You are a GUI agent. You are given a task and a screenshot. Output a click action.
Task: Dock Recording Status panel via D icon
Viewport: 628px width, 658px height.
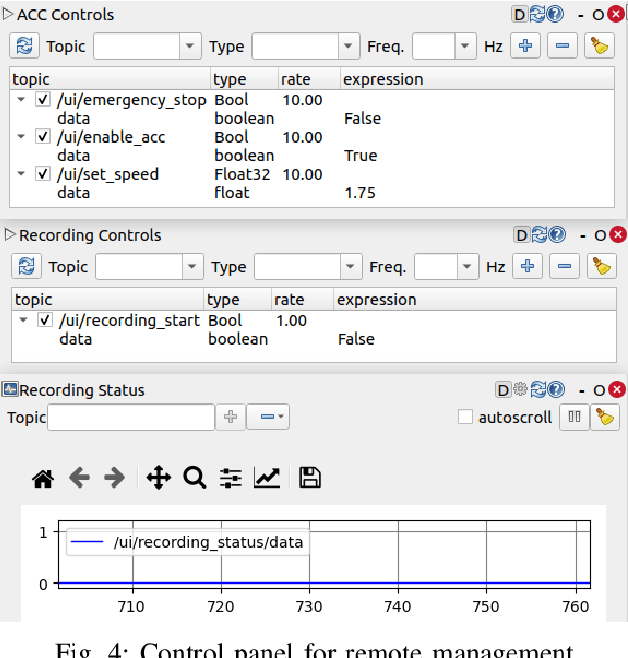503,390
